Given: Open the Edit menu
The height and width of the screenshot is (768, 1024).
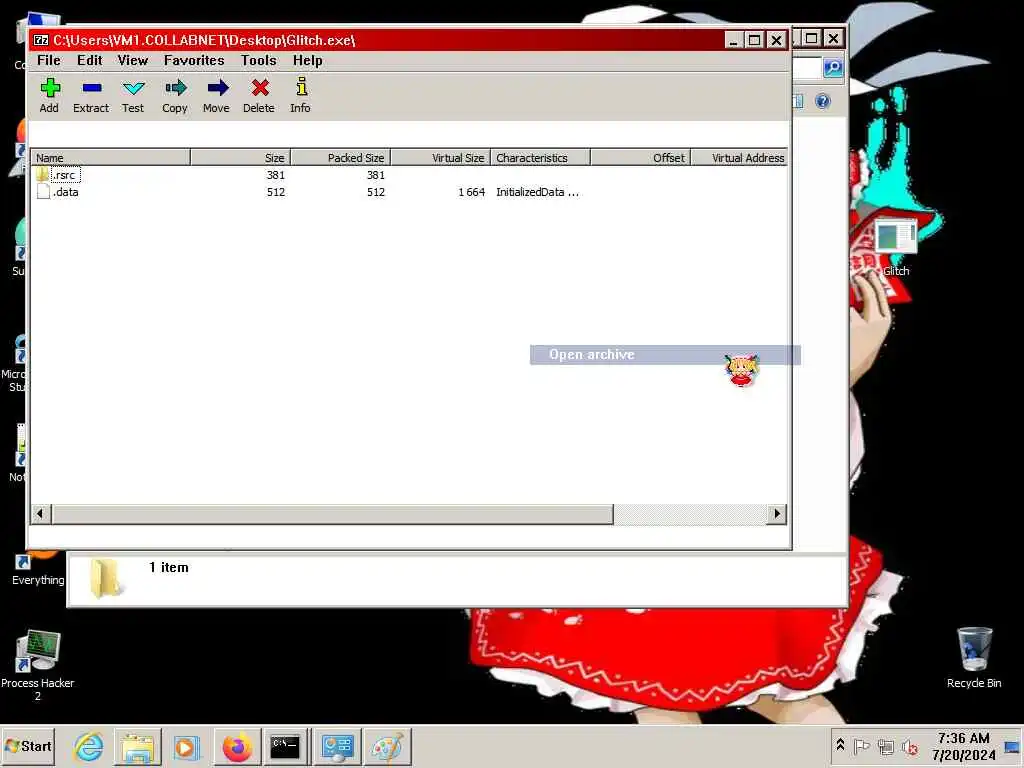Looking at the screenshot, I should 89,60.
